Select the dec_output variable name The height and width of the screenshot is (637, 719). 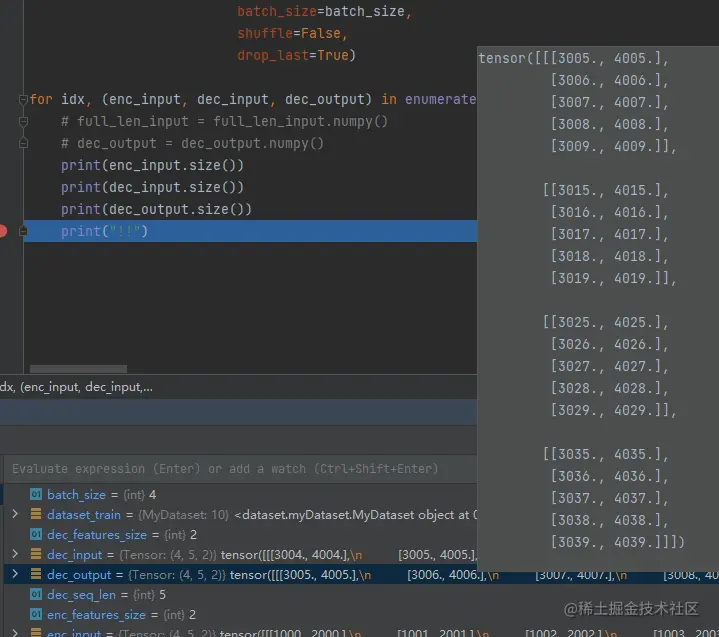click(x=79, y=575)
